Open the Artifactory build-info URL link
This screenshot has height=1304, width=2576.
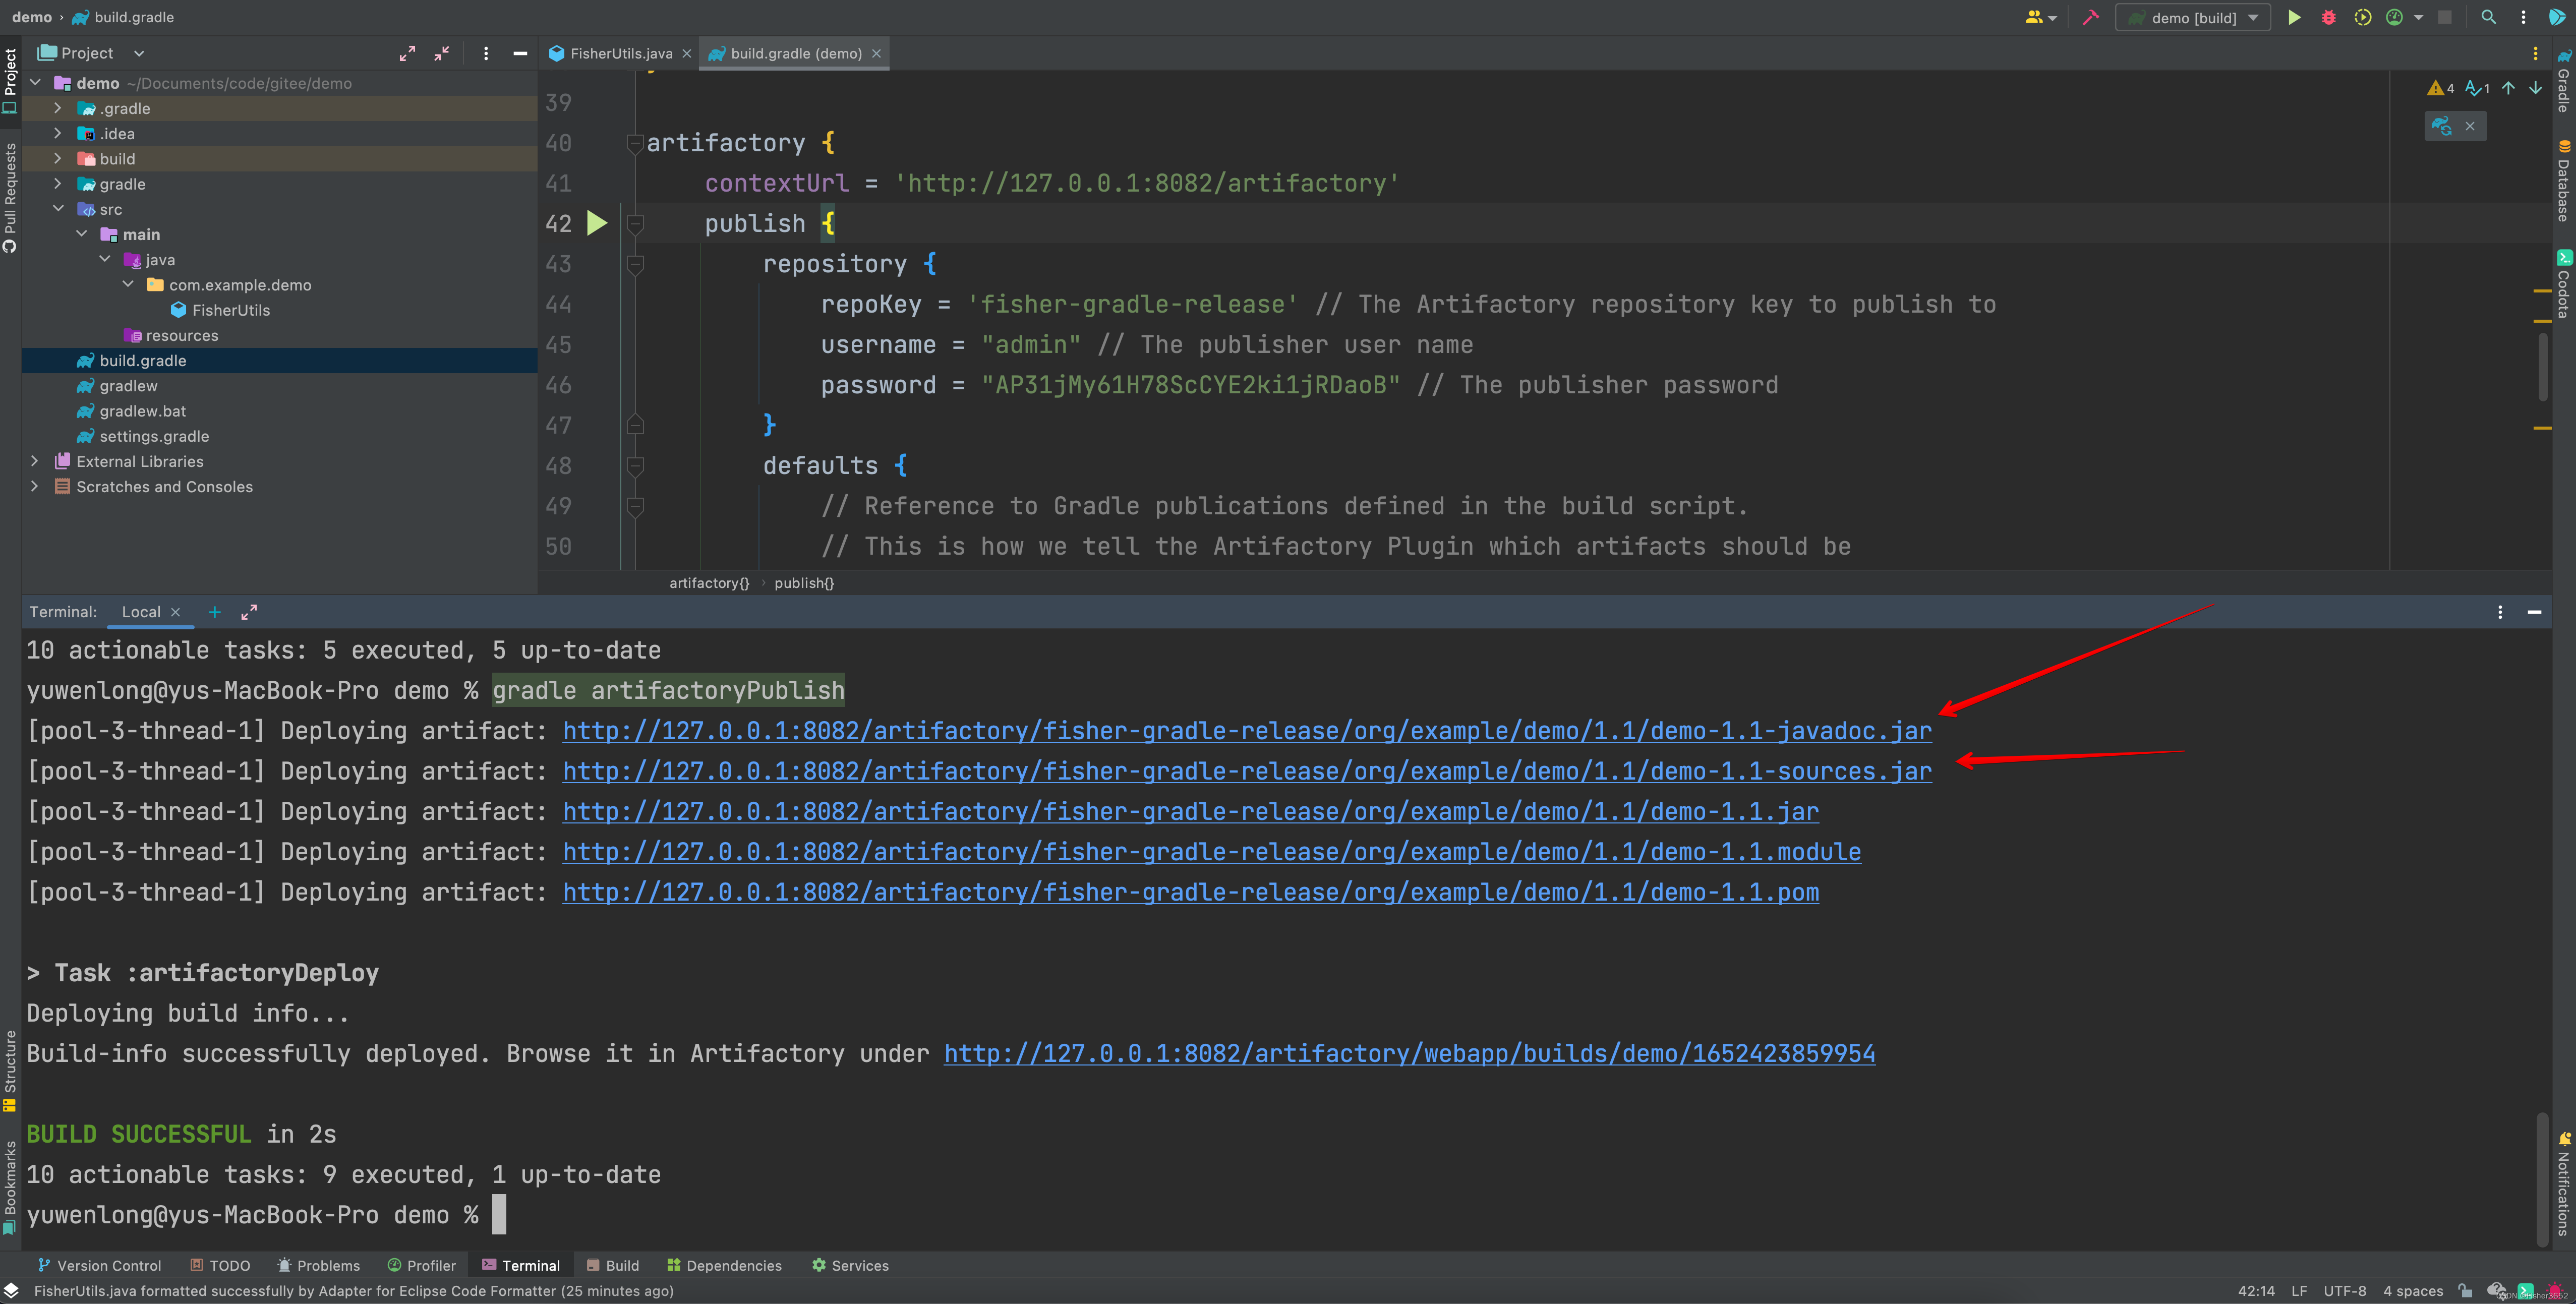pyautogui.click(x=1409, y=1054)
